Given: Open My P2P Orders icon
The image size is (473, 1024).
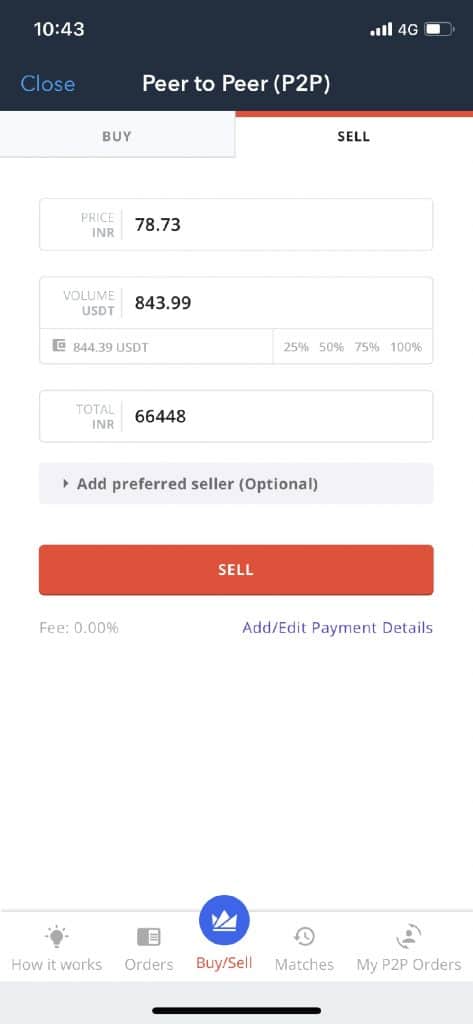Looking at the screenshot, I should (x=409, y=936).
